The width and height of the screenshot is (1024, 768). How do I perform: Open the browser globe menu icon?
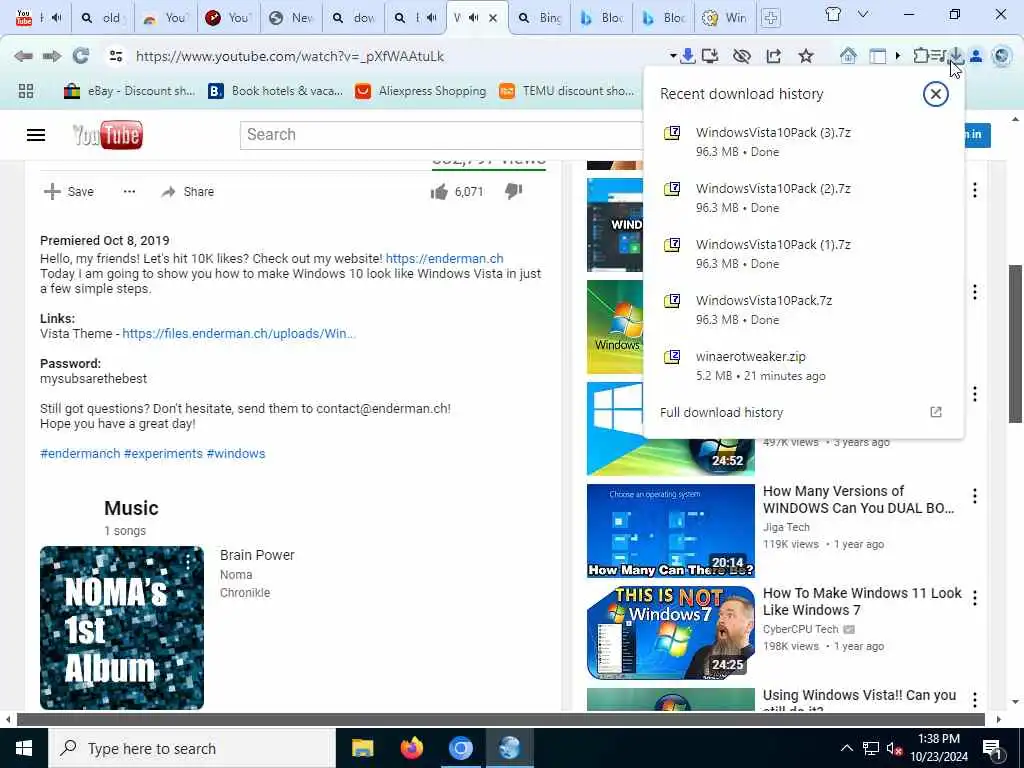click(x=1001, y=56)
